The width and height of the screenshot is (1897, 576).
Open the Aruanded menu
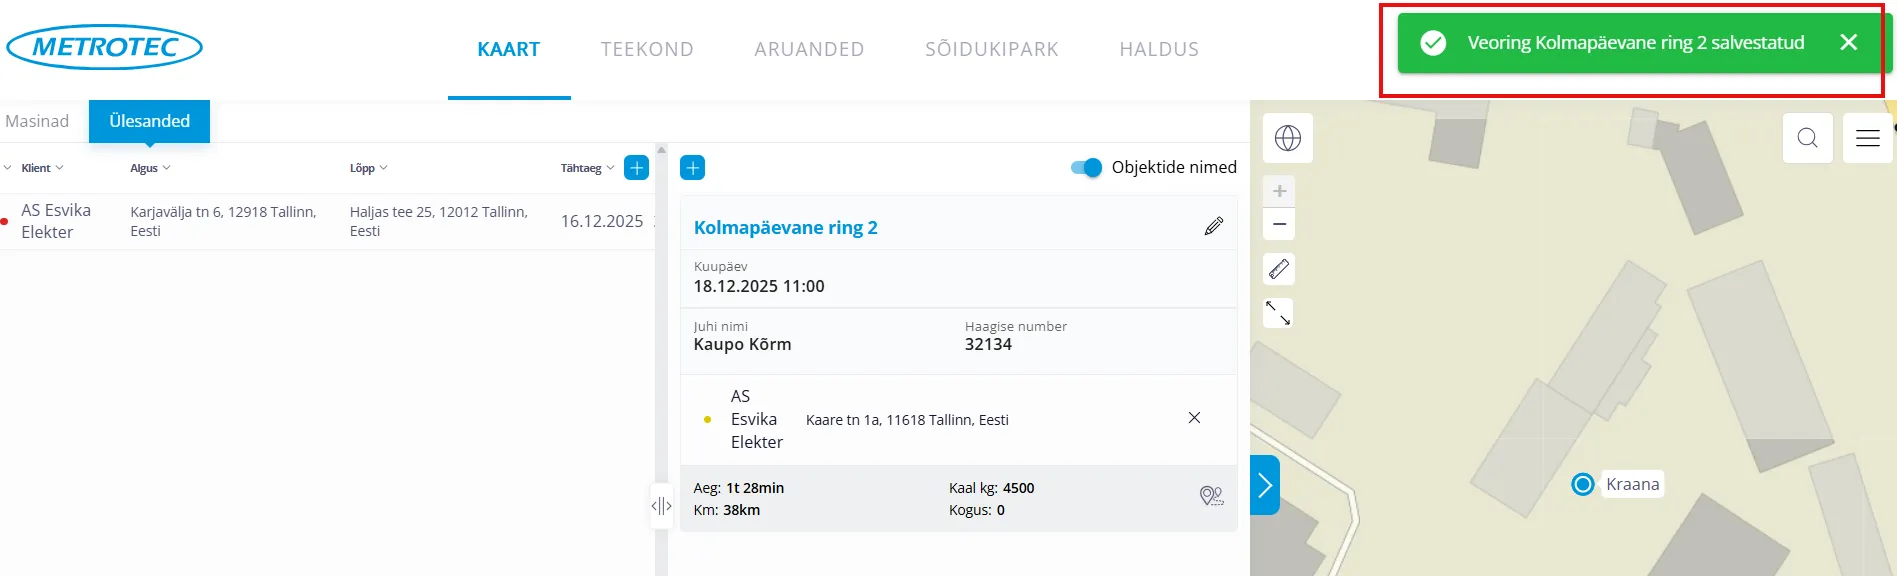tap(809, 49)
